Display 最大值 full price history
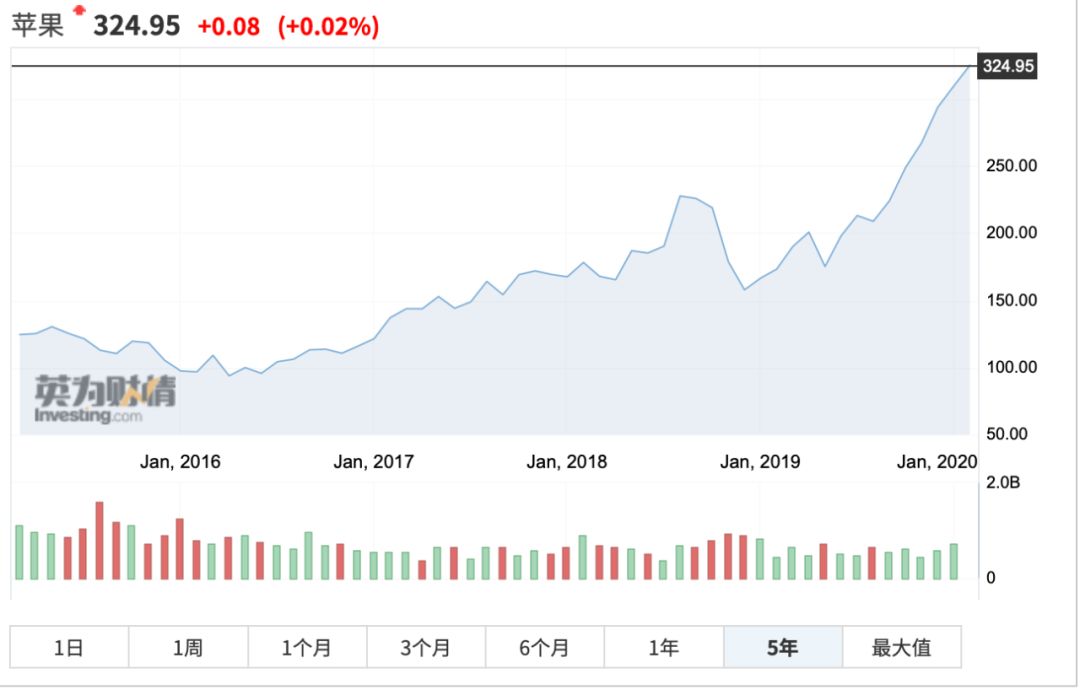1080x690 pixels. point(901,647)
